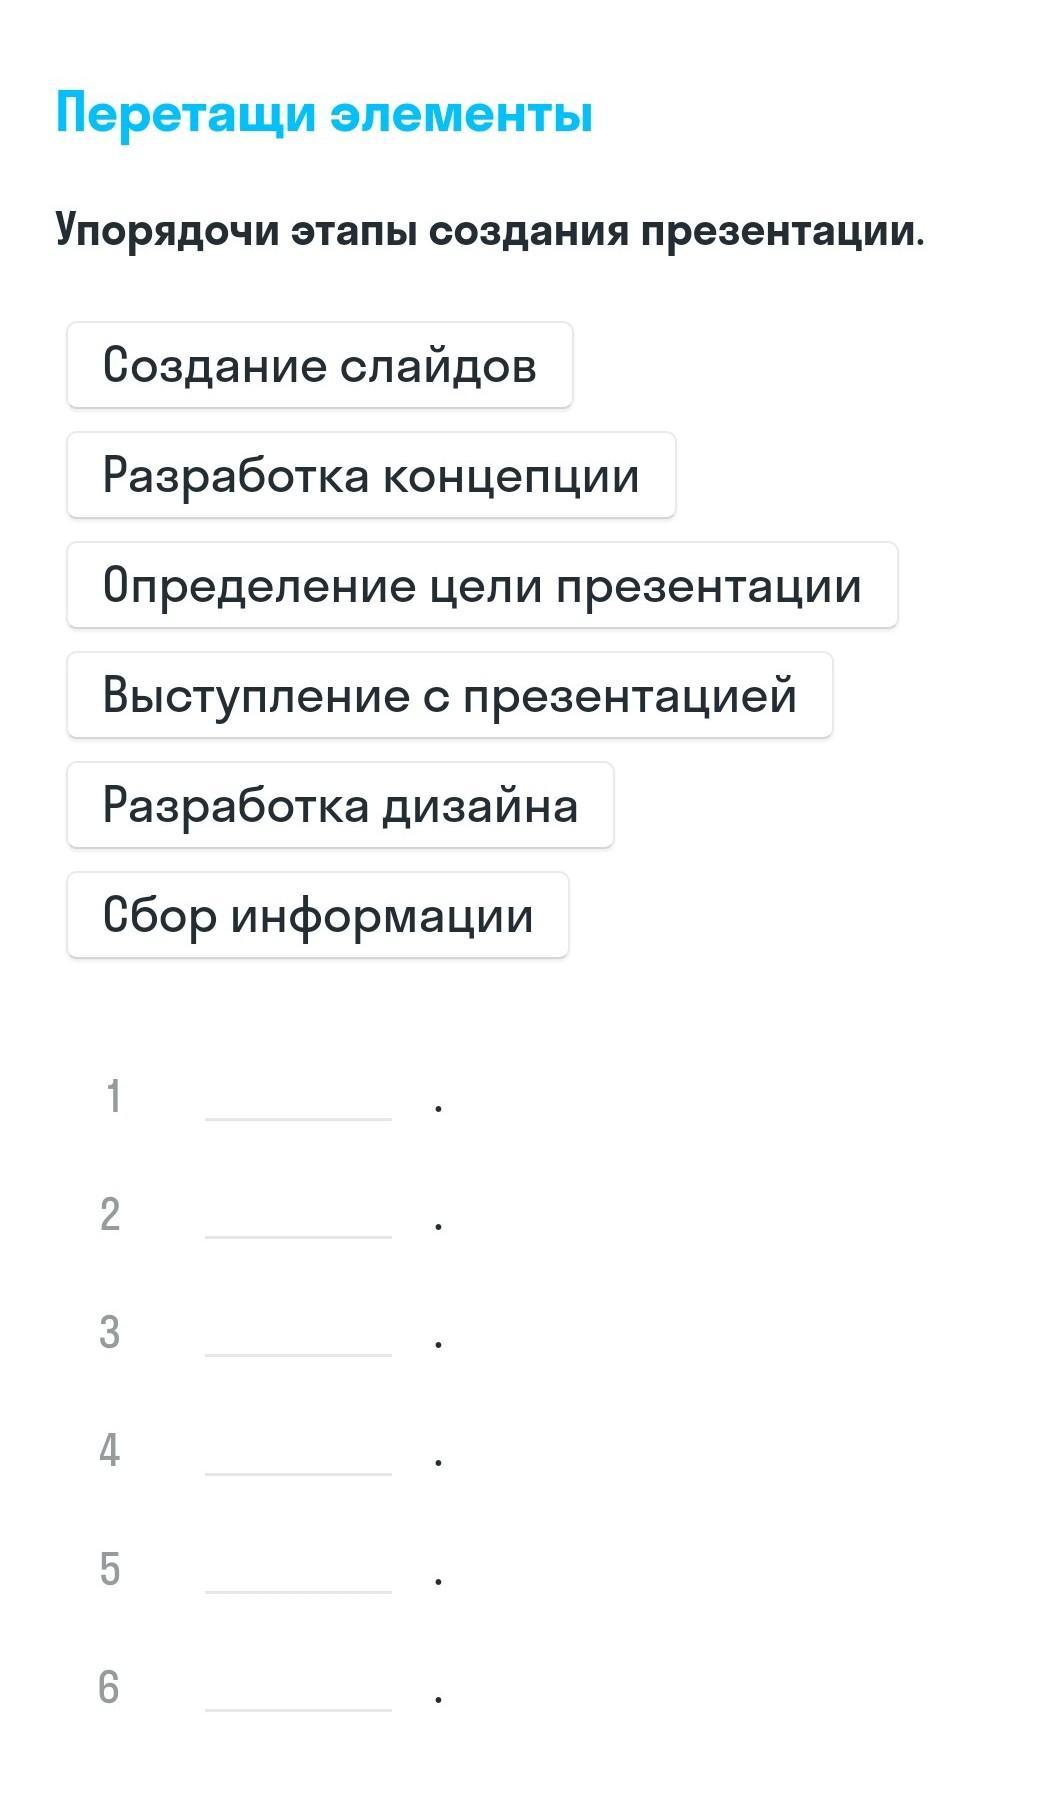Click the number 5 label
1047x1795 pixels.
pyautogui.click(x=110, y=1568)
